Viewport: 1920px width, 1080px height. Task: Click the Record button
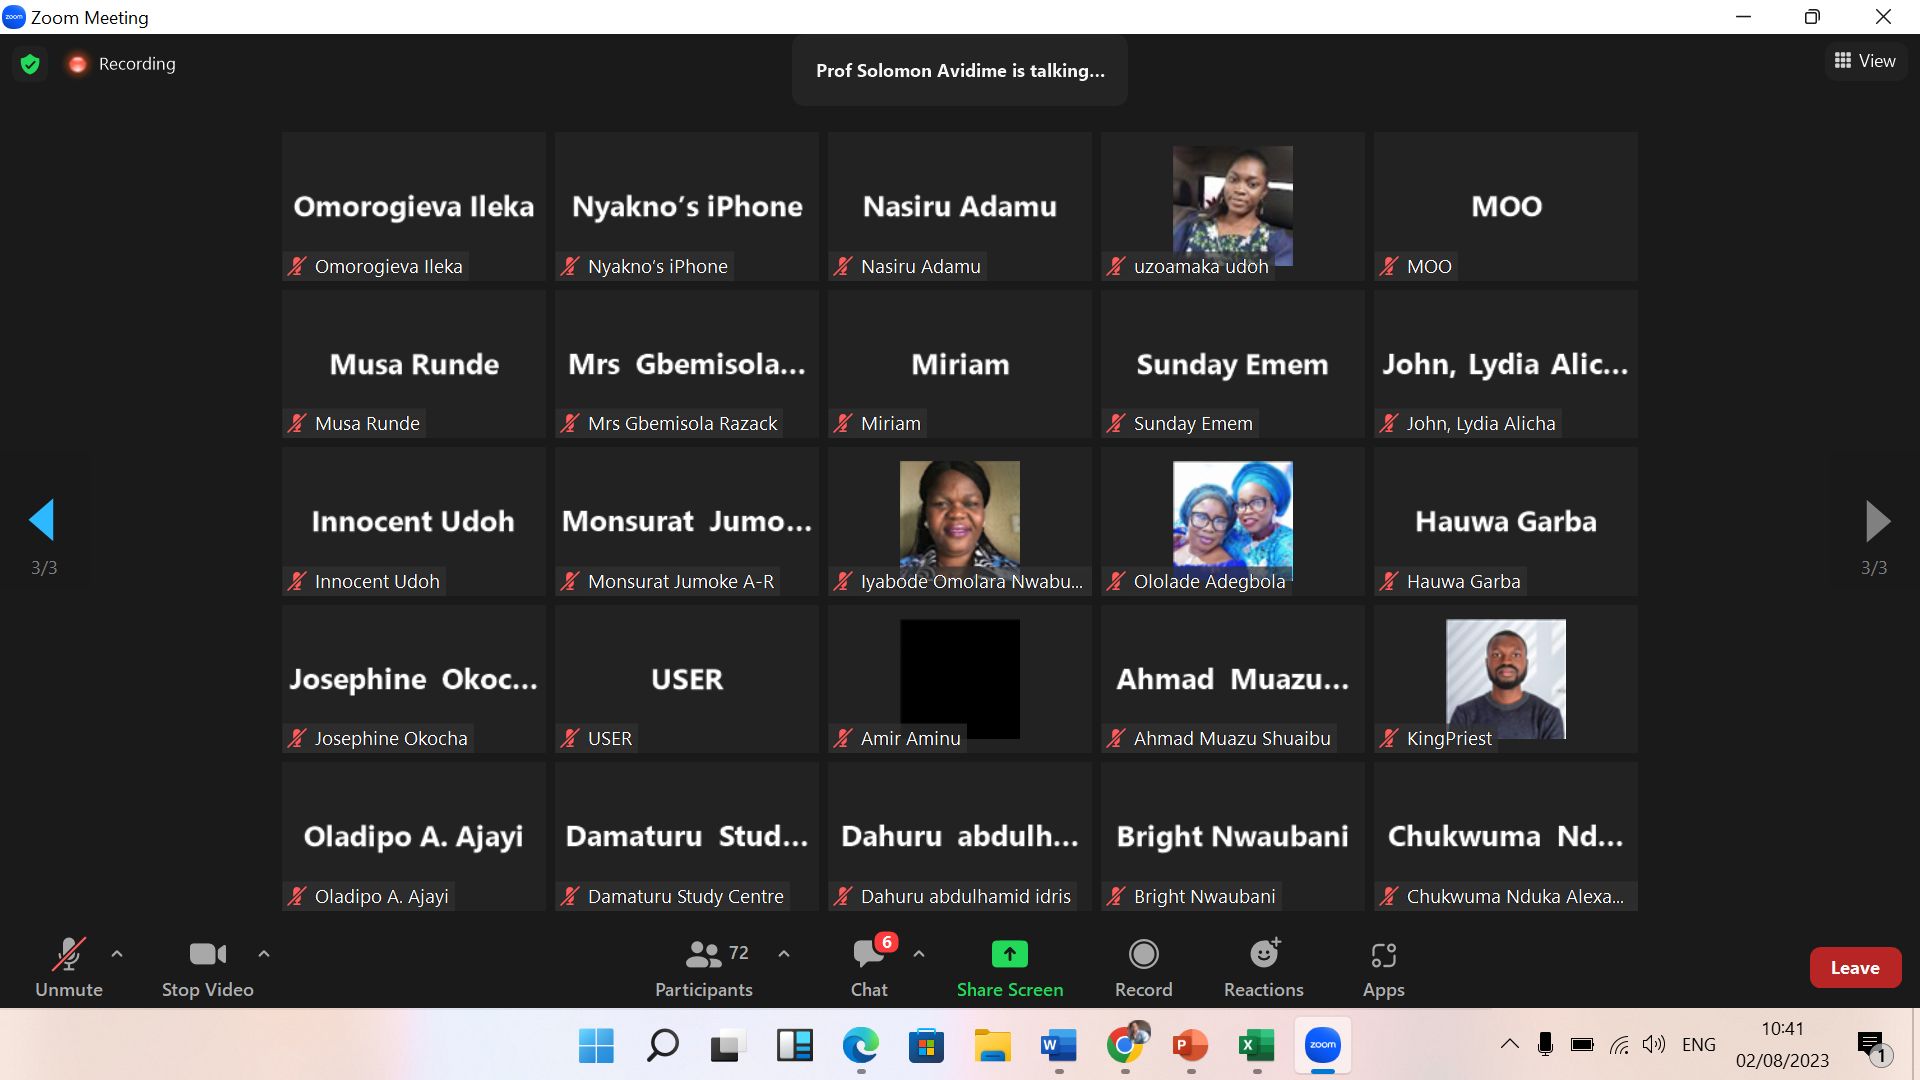pos(1144,968)
